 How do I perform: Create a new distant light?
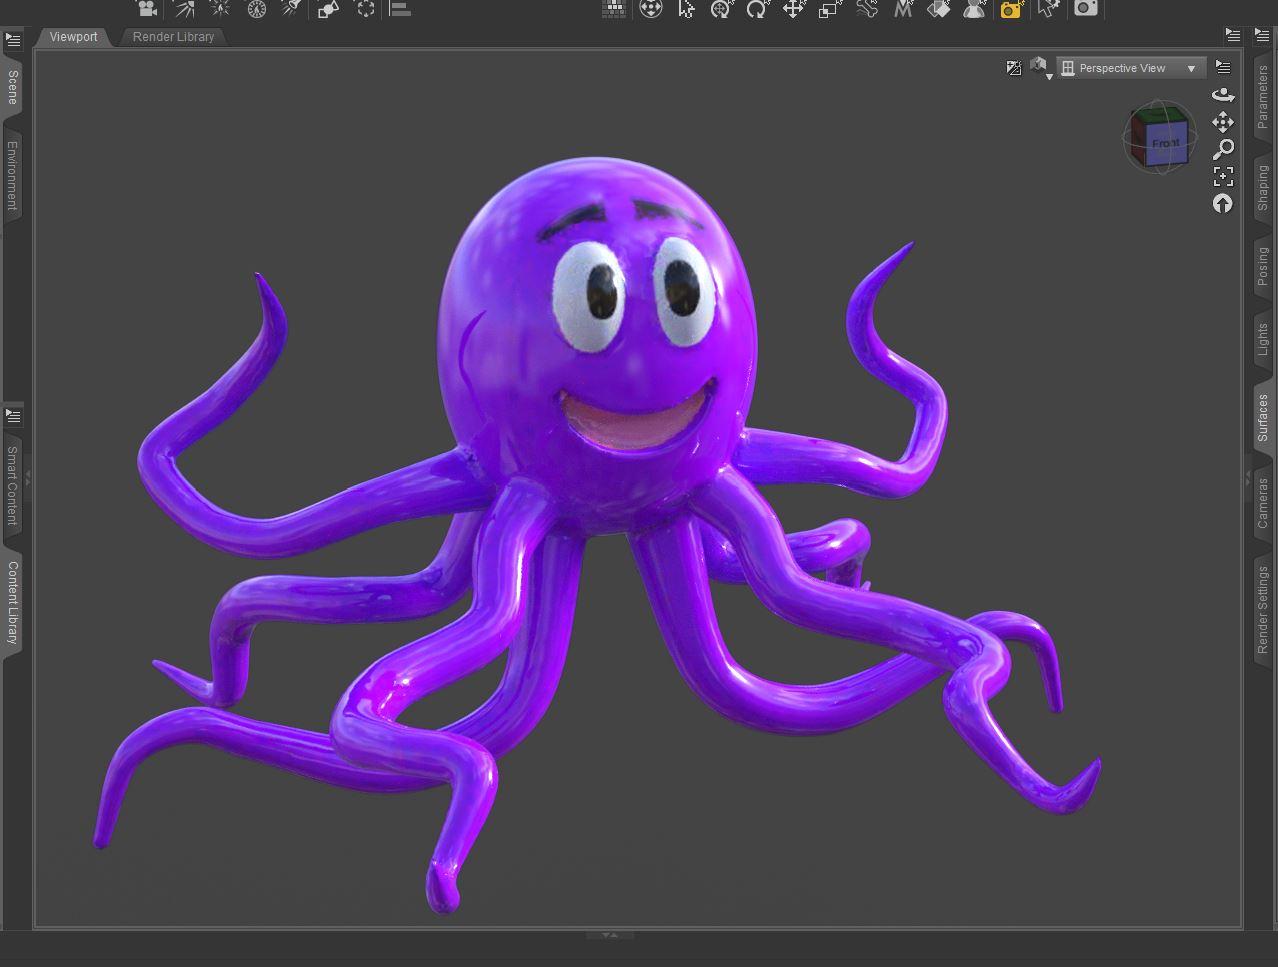pos(184,8)
